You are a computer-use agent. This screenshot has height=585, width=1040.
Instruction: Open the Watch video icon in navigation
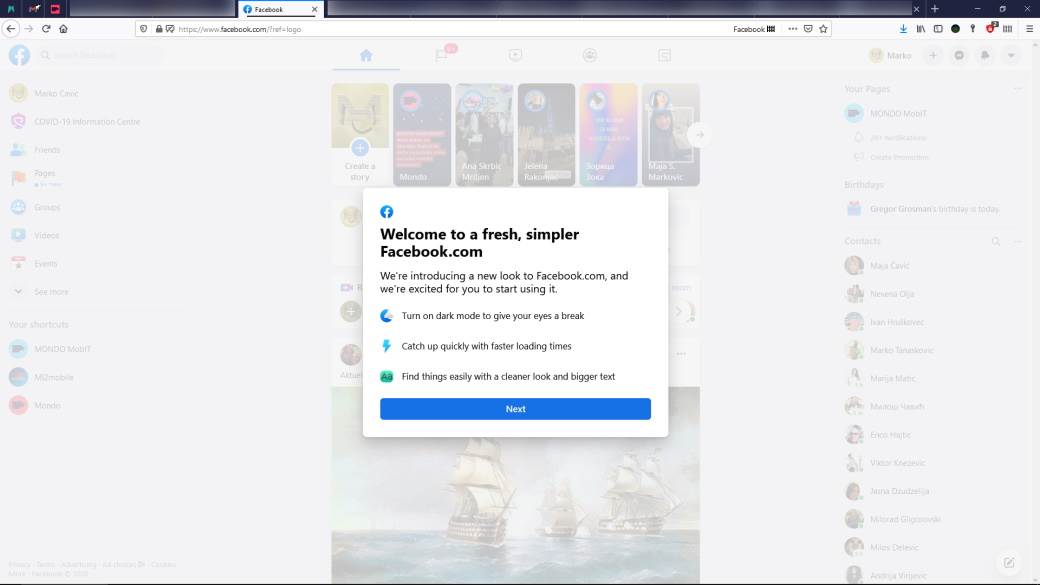pos(515,56)
